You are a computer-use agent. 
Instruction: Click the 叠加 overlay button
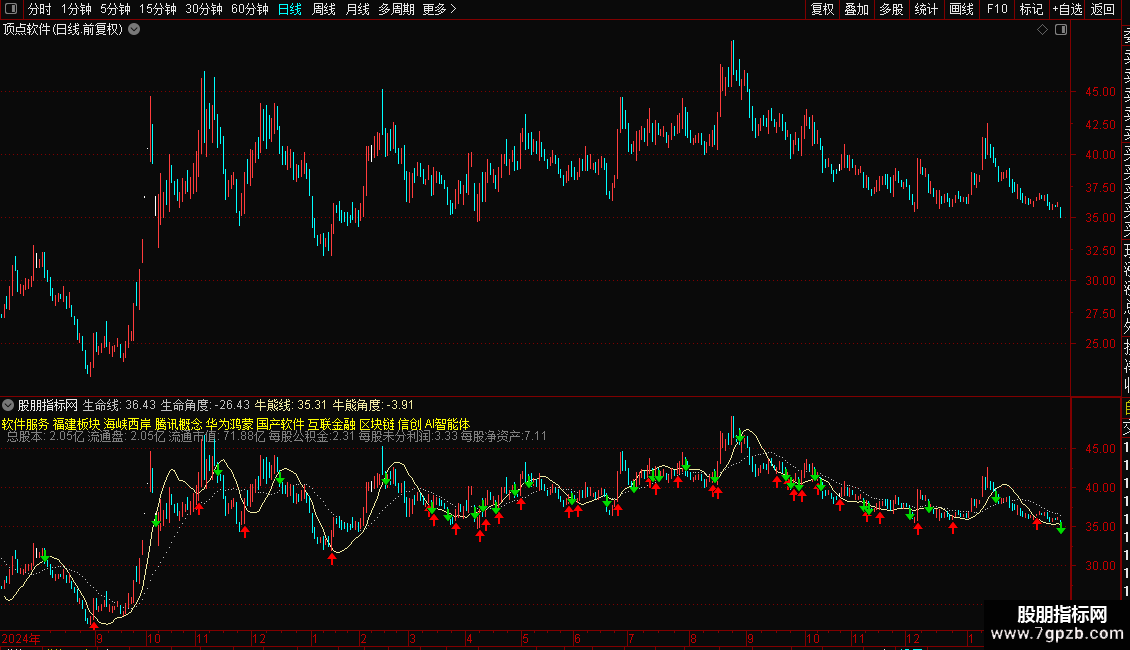[x=857, y=9]
